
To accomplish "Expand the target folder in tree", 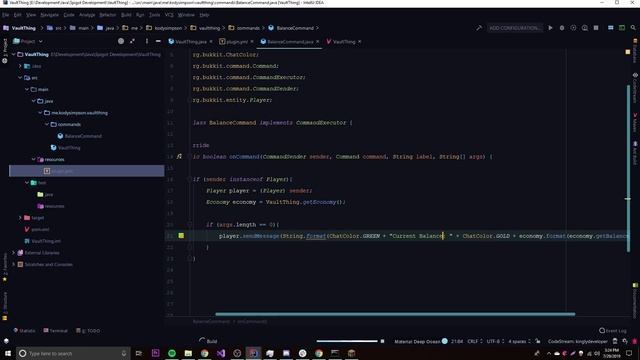I will pyautogui.click(x=20, y=218).
